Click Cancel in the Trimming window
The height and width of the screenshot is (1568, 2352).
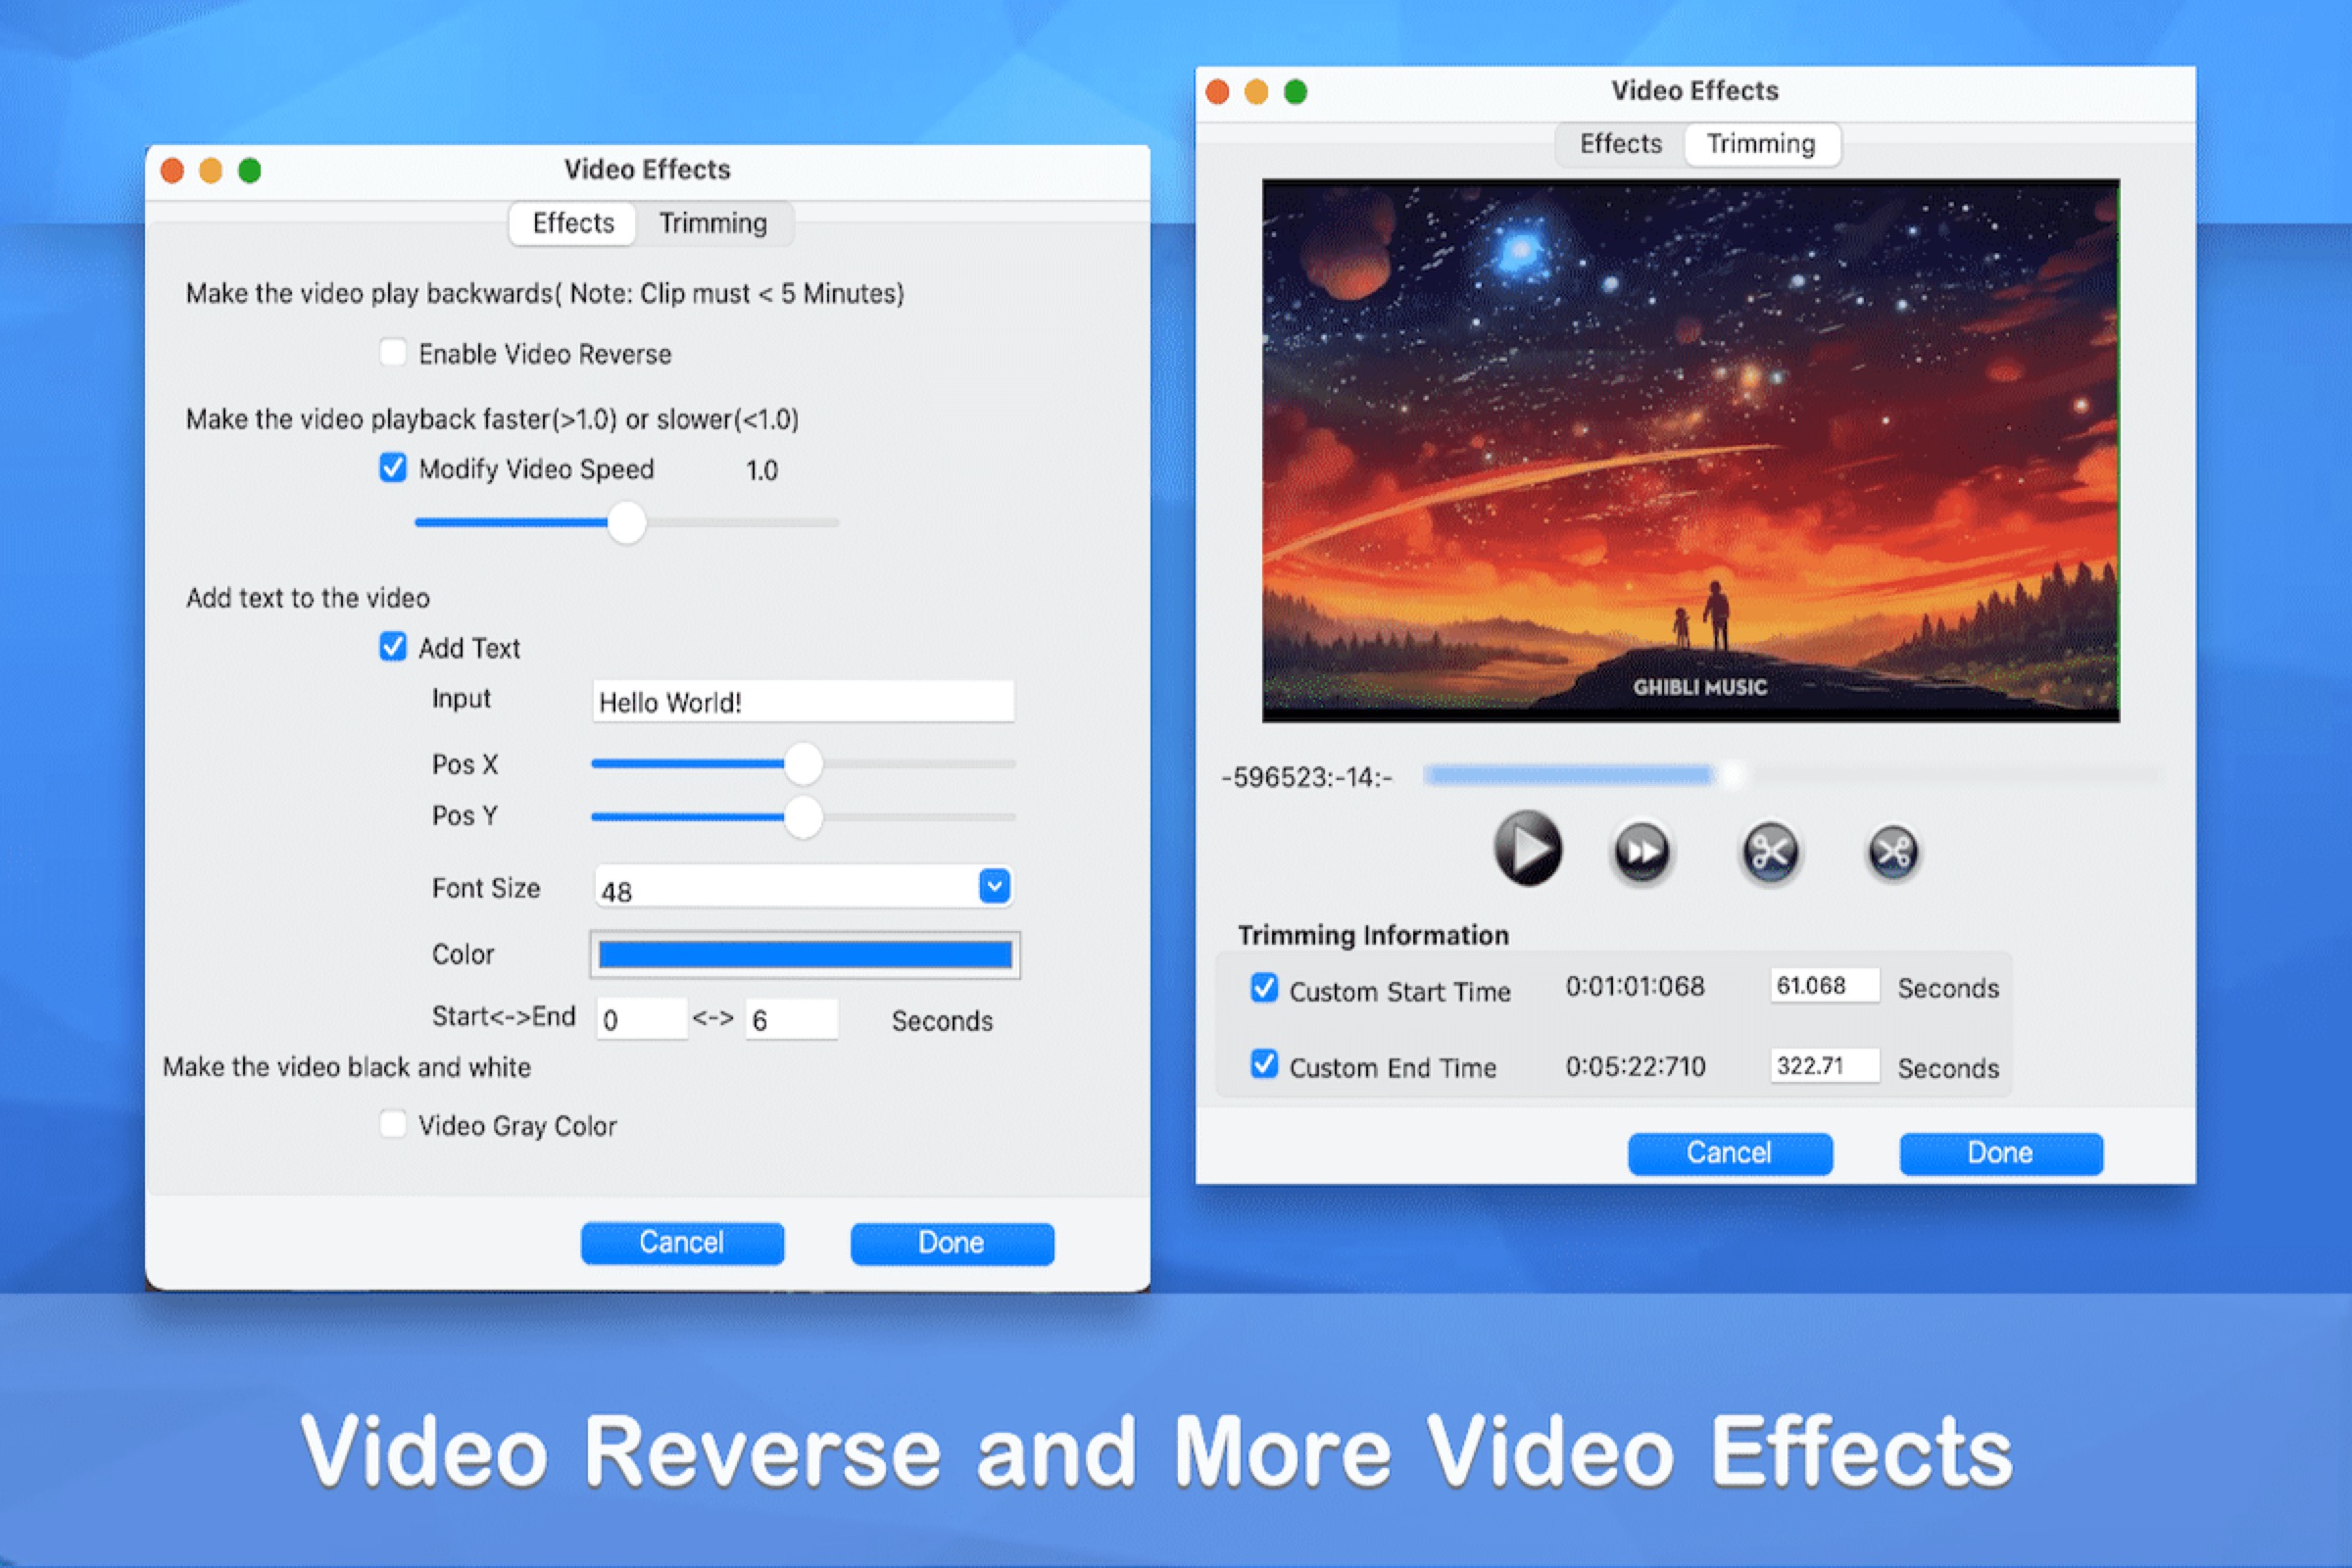coord(1730,1154)
